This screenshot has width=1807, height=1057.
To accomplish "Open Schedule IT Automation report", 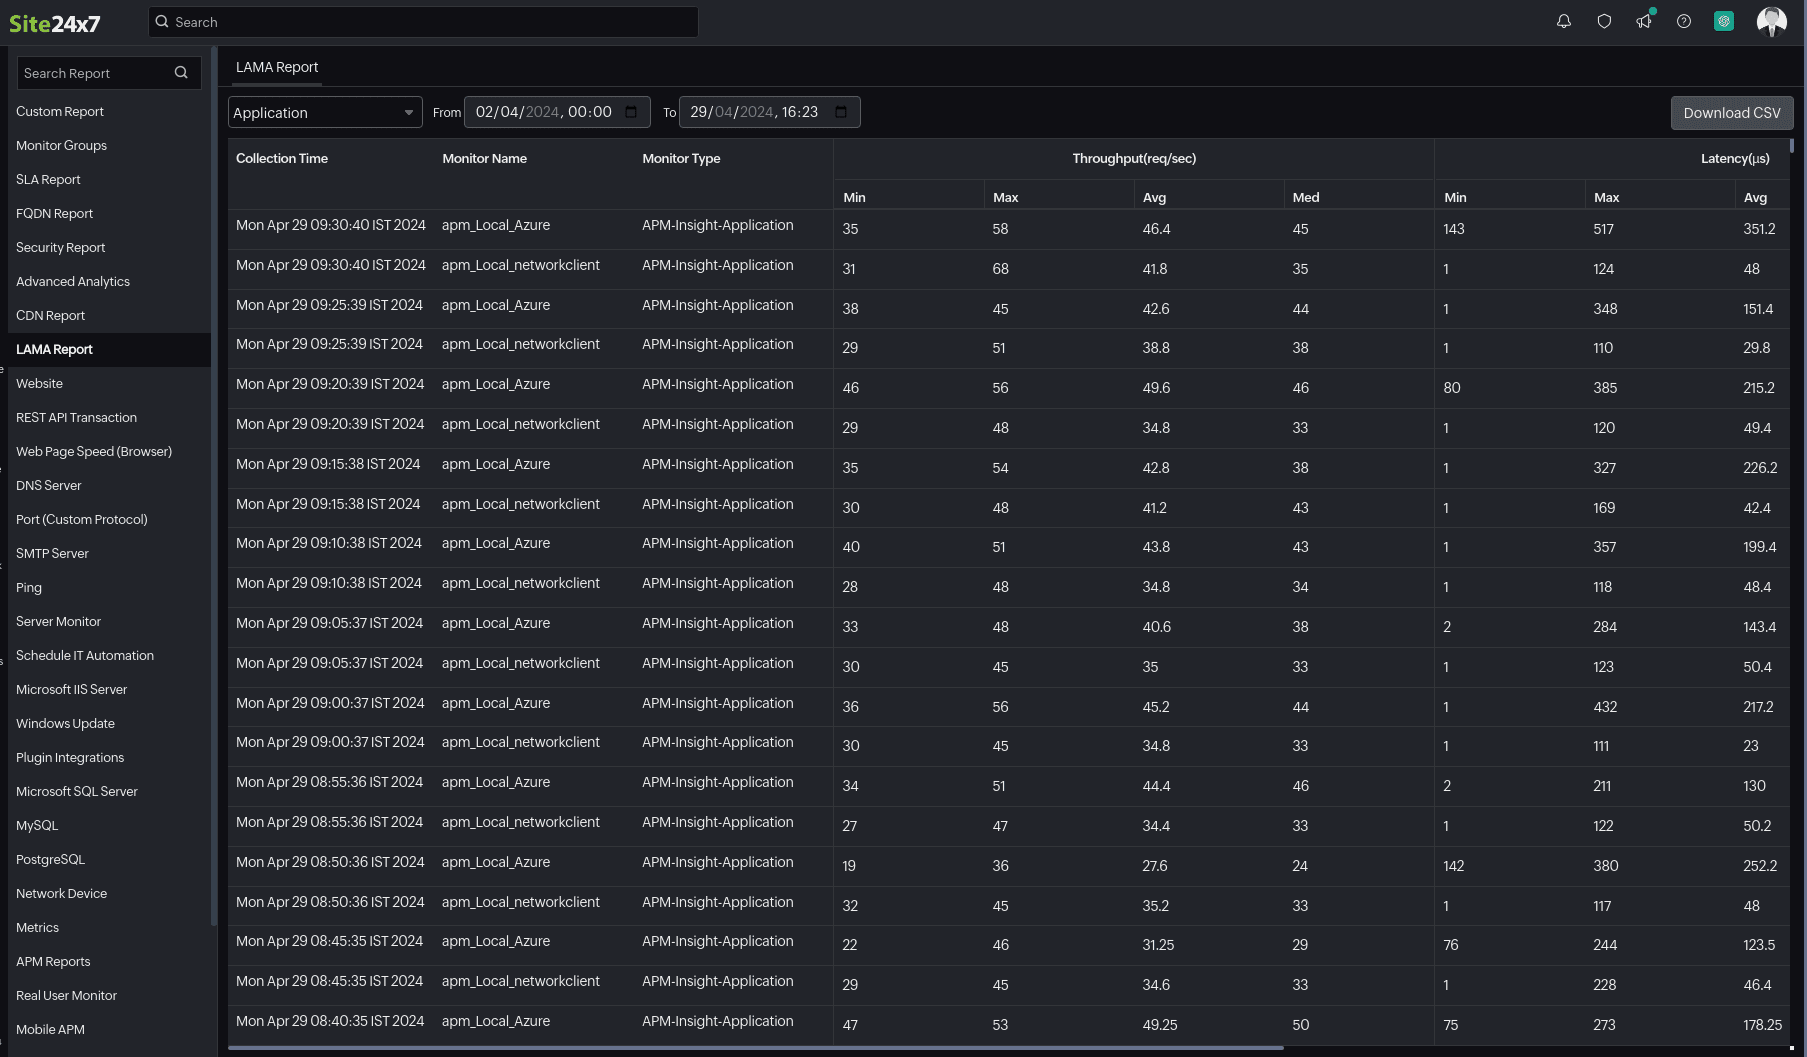I will [x=85, y=655].
